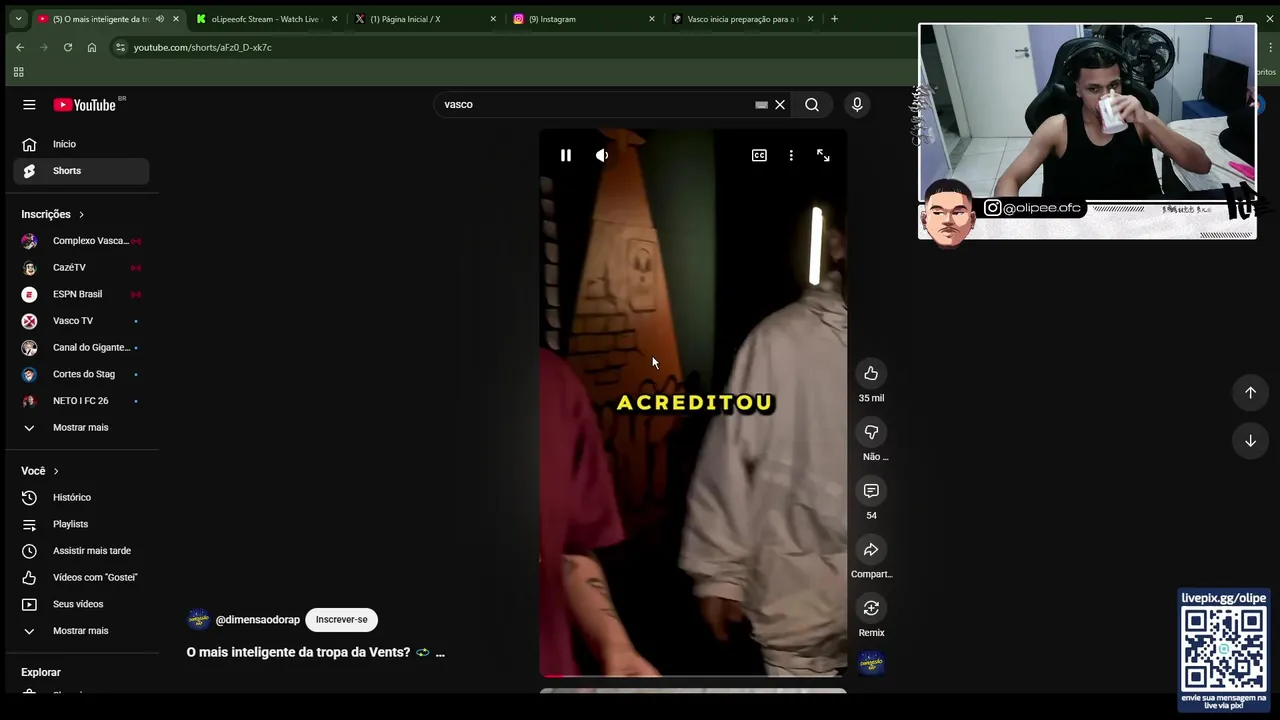Share the Short via Compartilhar
Image resolution: width=1280 pixels, height=720 pixels.
[871, 549]
